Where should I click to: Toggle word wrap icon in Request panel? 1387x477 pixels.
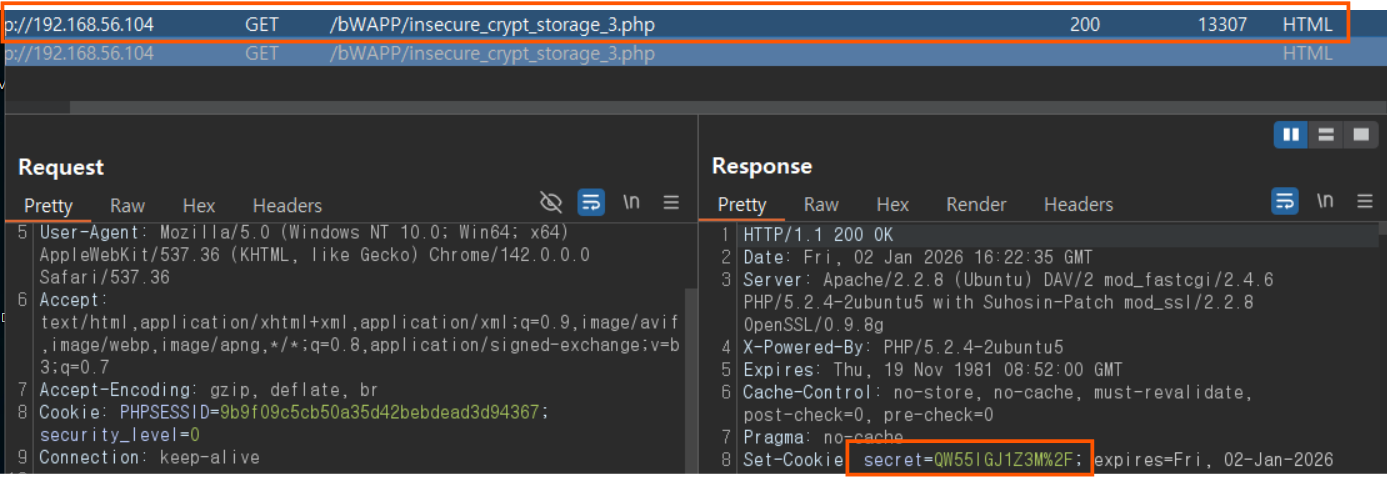(x=591, y=203)
